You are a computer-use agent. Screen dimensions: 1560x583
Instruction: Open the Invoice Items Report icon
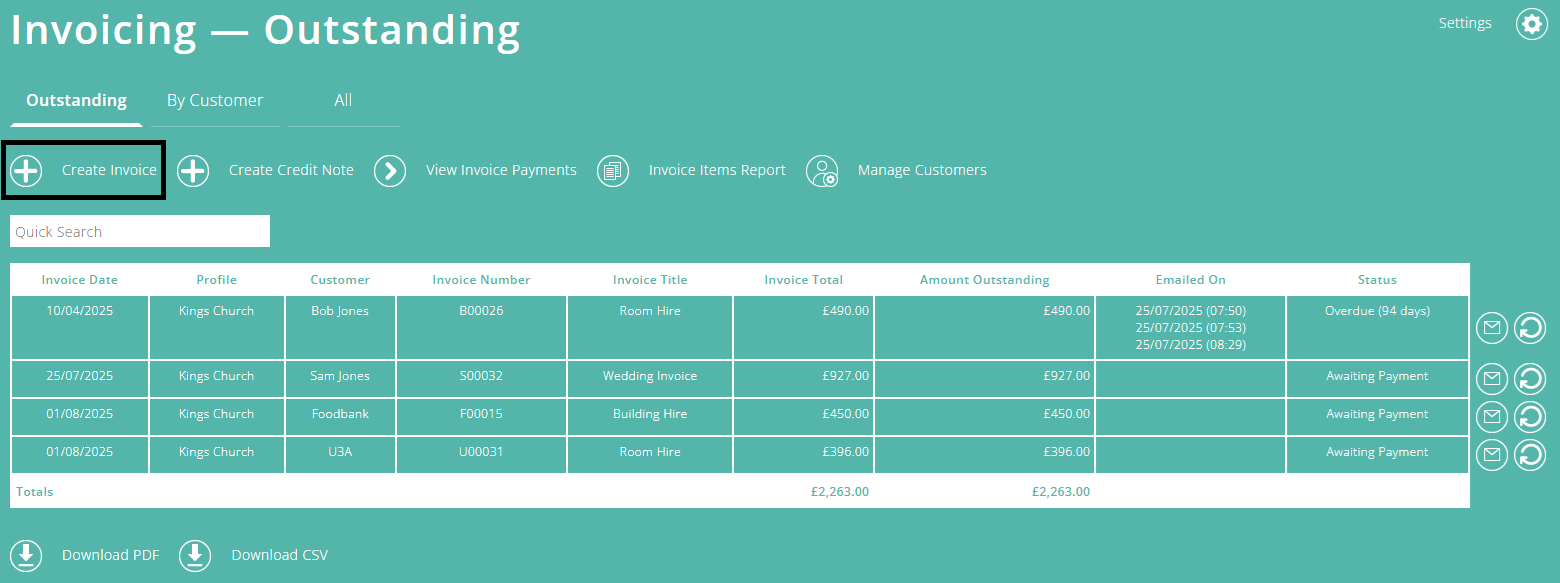point(613,171)
